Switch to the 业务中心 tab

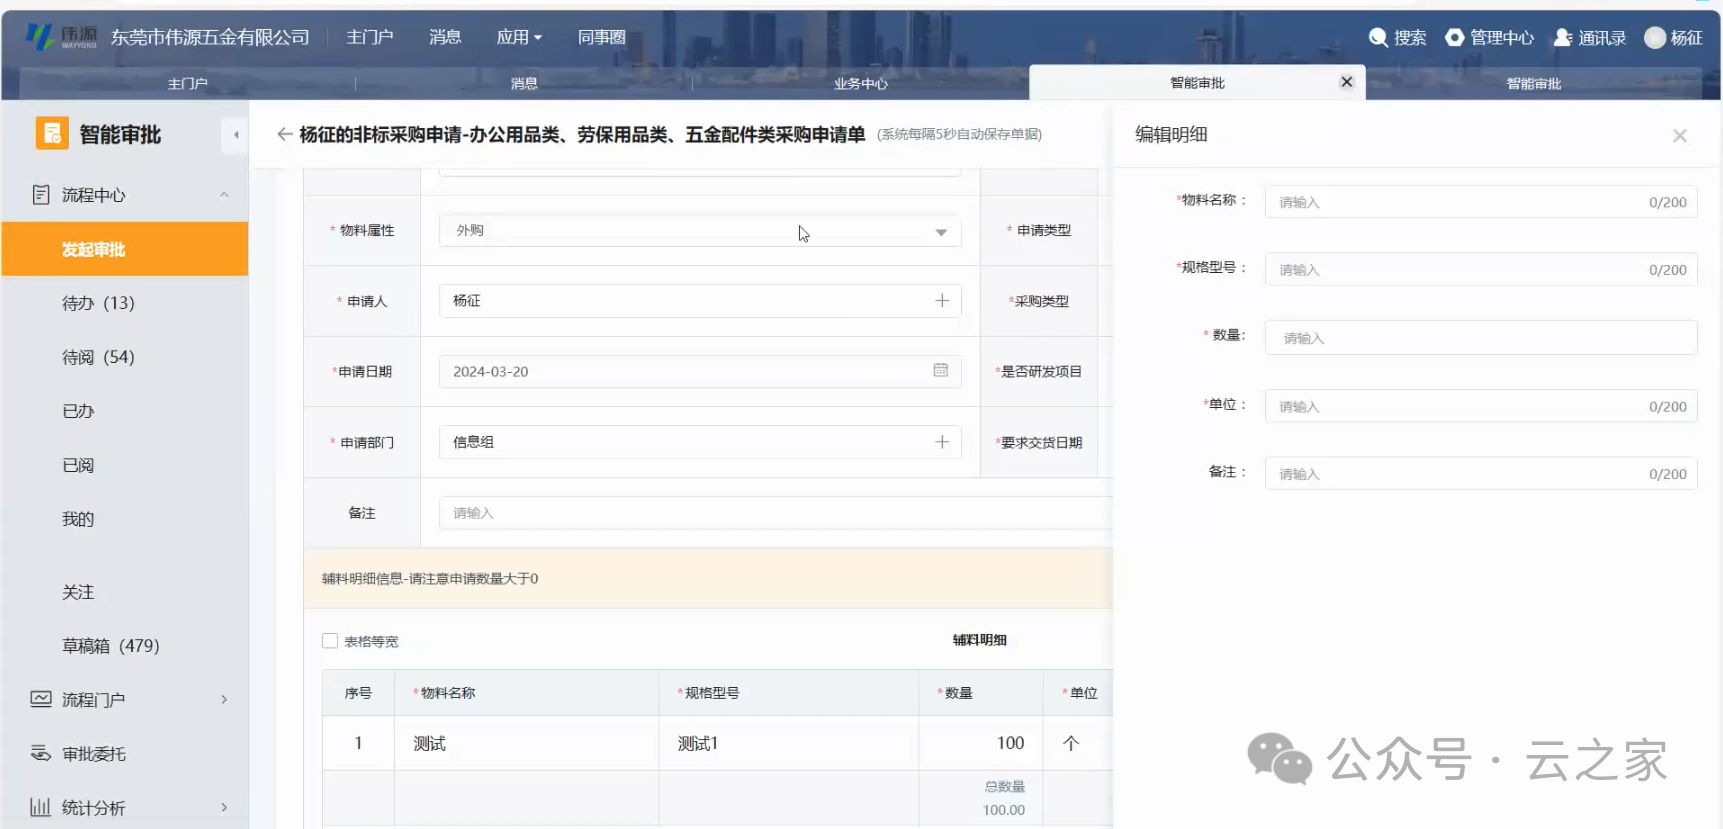(860, 83)
